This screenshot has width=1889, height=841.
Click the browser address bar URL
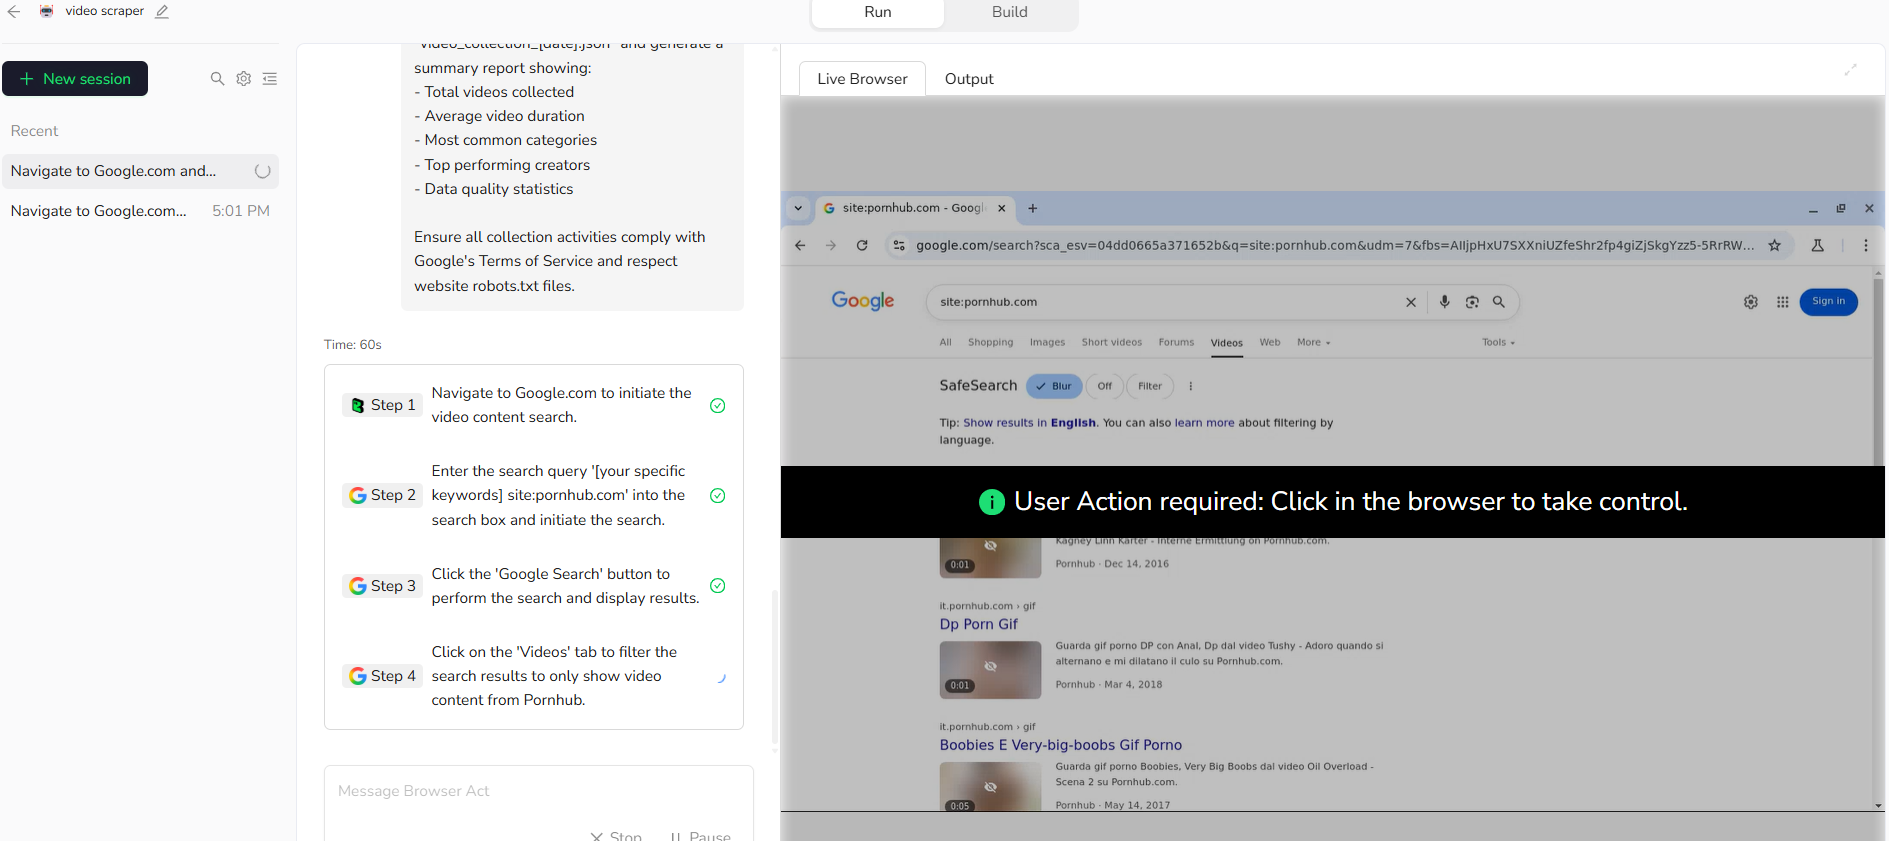coord(1334,245)
